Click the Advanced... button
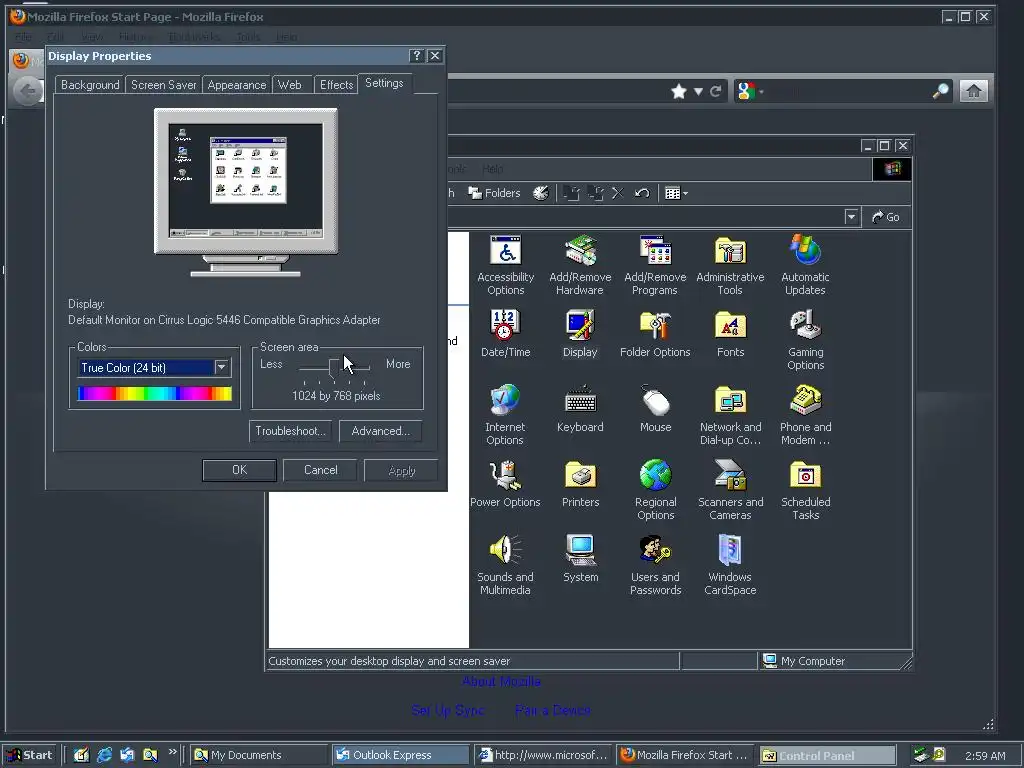This screenshot has height=768, width=1024. pos(380,431)
